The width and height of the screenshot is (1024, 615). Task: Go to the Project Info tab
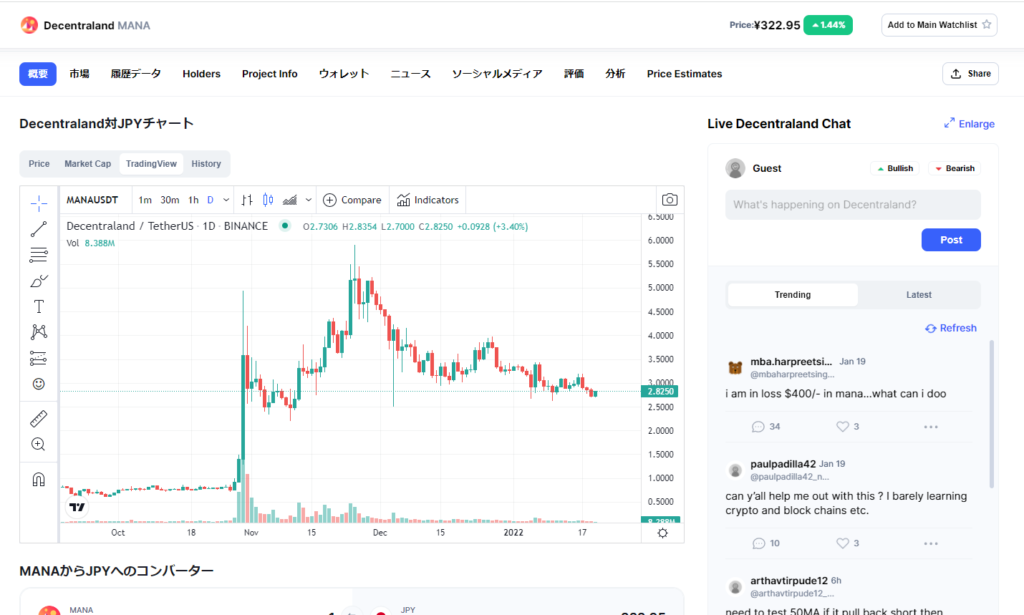pos(270,74)
